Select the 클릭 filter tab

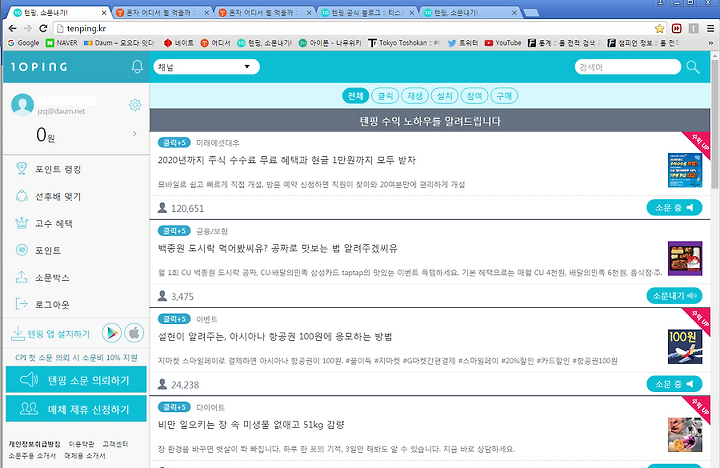click(385, 96)
